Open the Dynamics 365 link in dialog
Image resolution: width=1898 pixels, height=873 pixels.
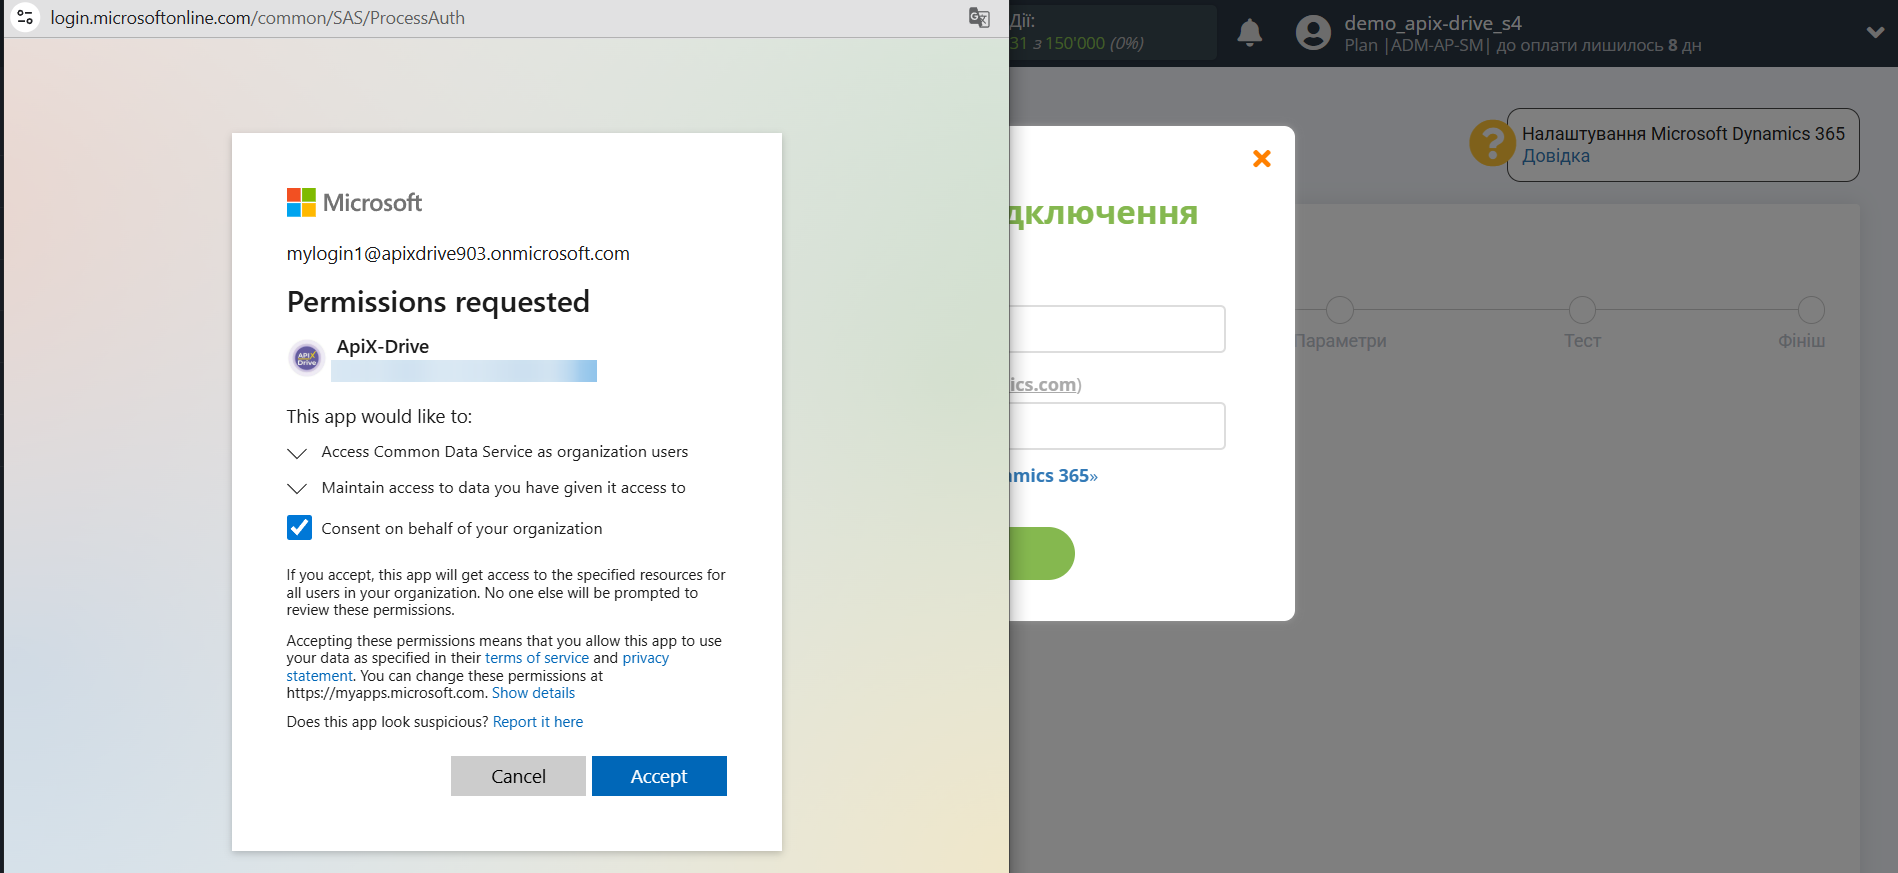pos(1053,476)
